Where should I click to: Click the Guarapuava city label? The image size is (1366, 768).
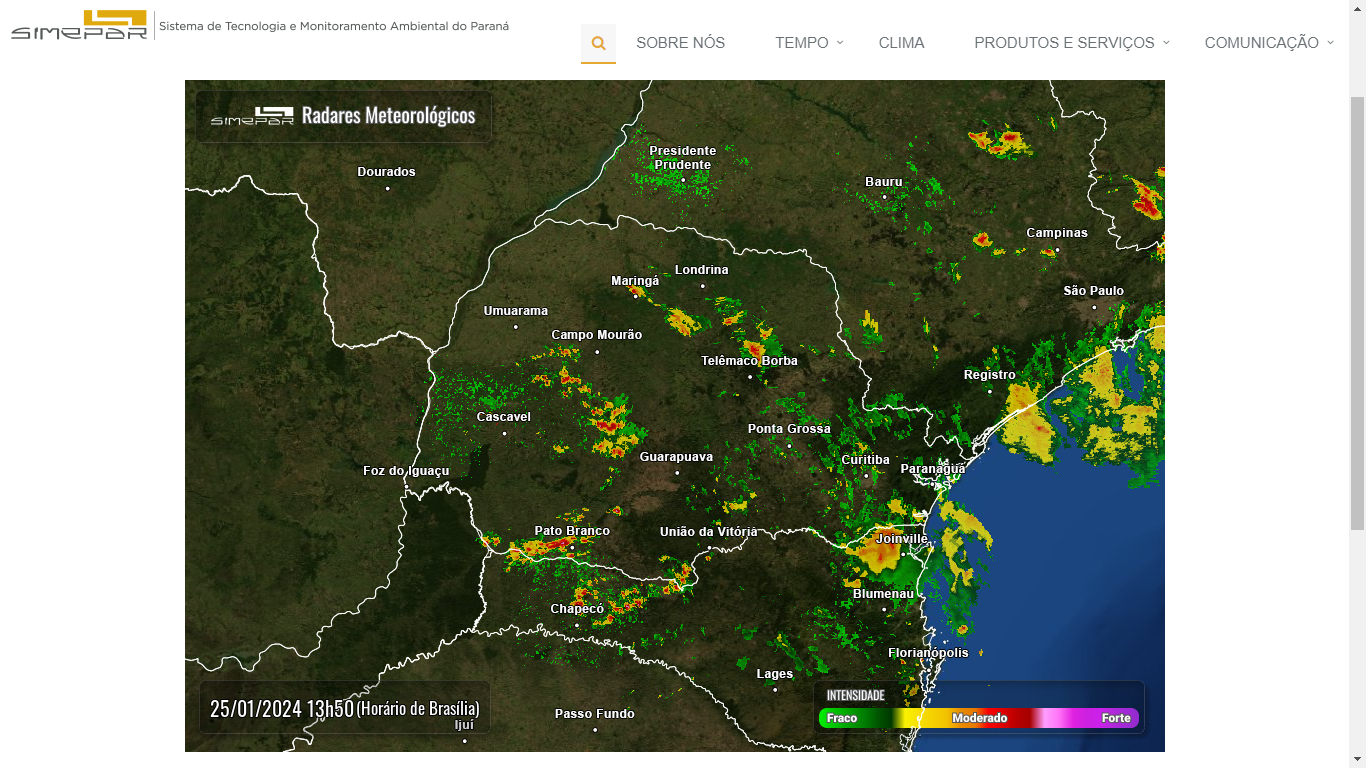tap(677, 457)
